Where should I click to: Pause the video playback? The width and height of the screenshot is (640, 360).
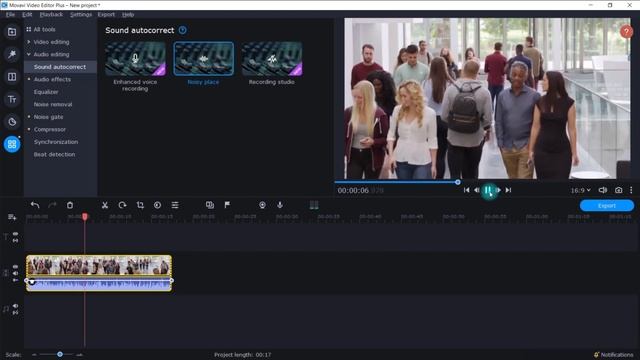[488, 190]
